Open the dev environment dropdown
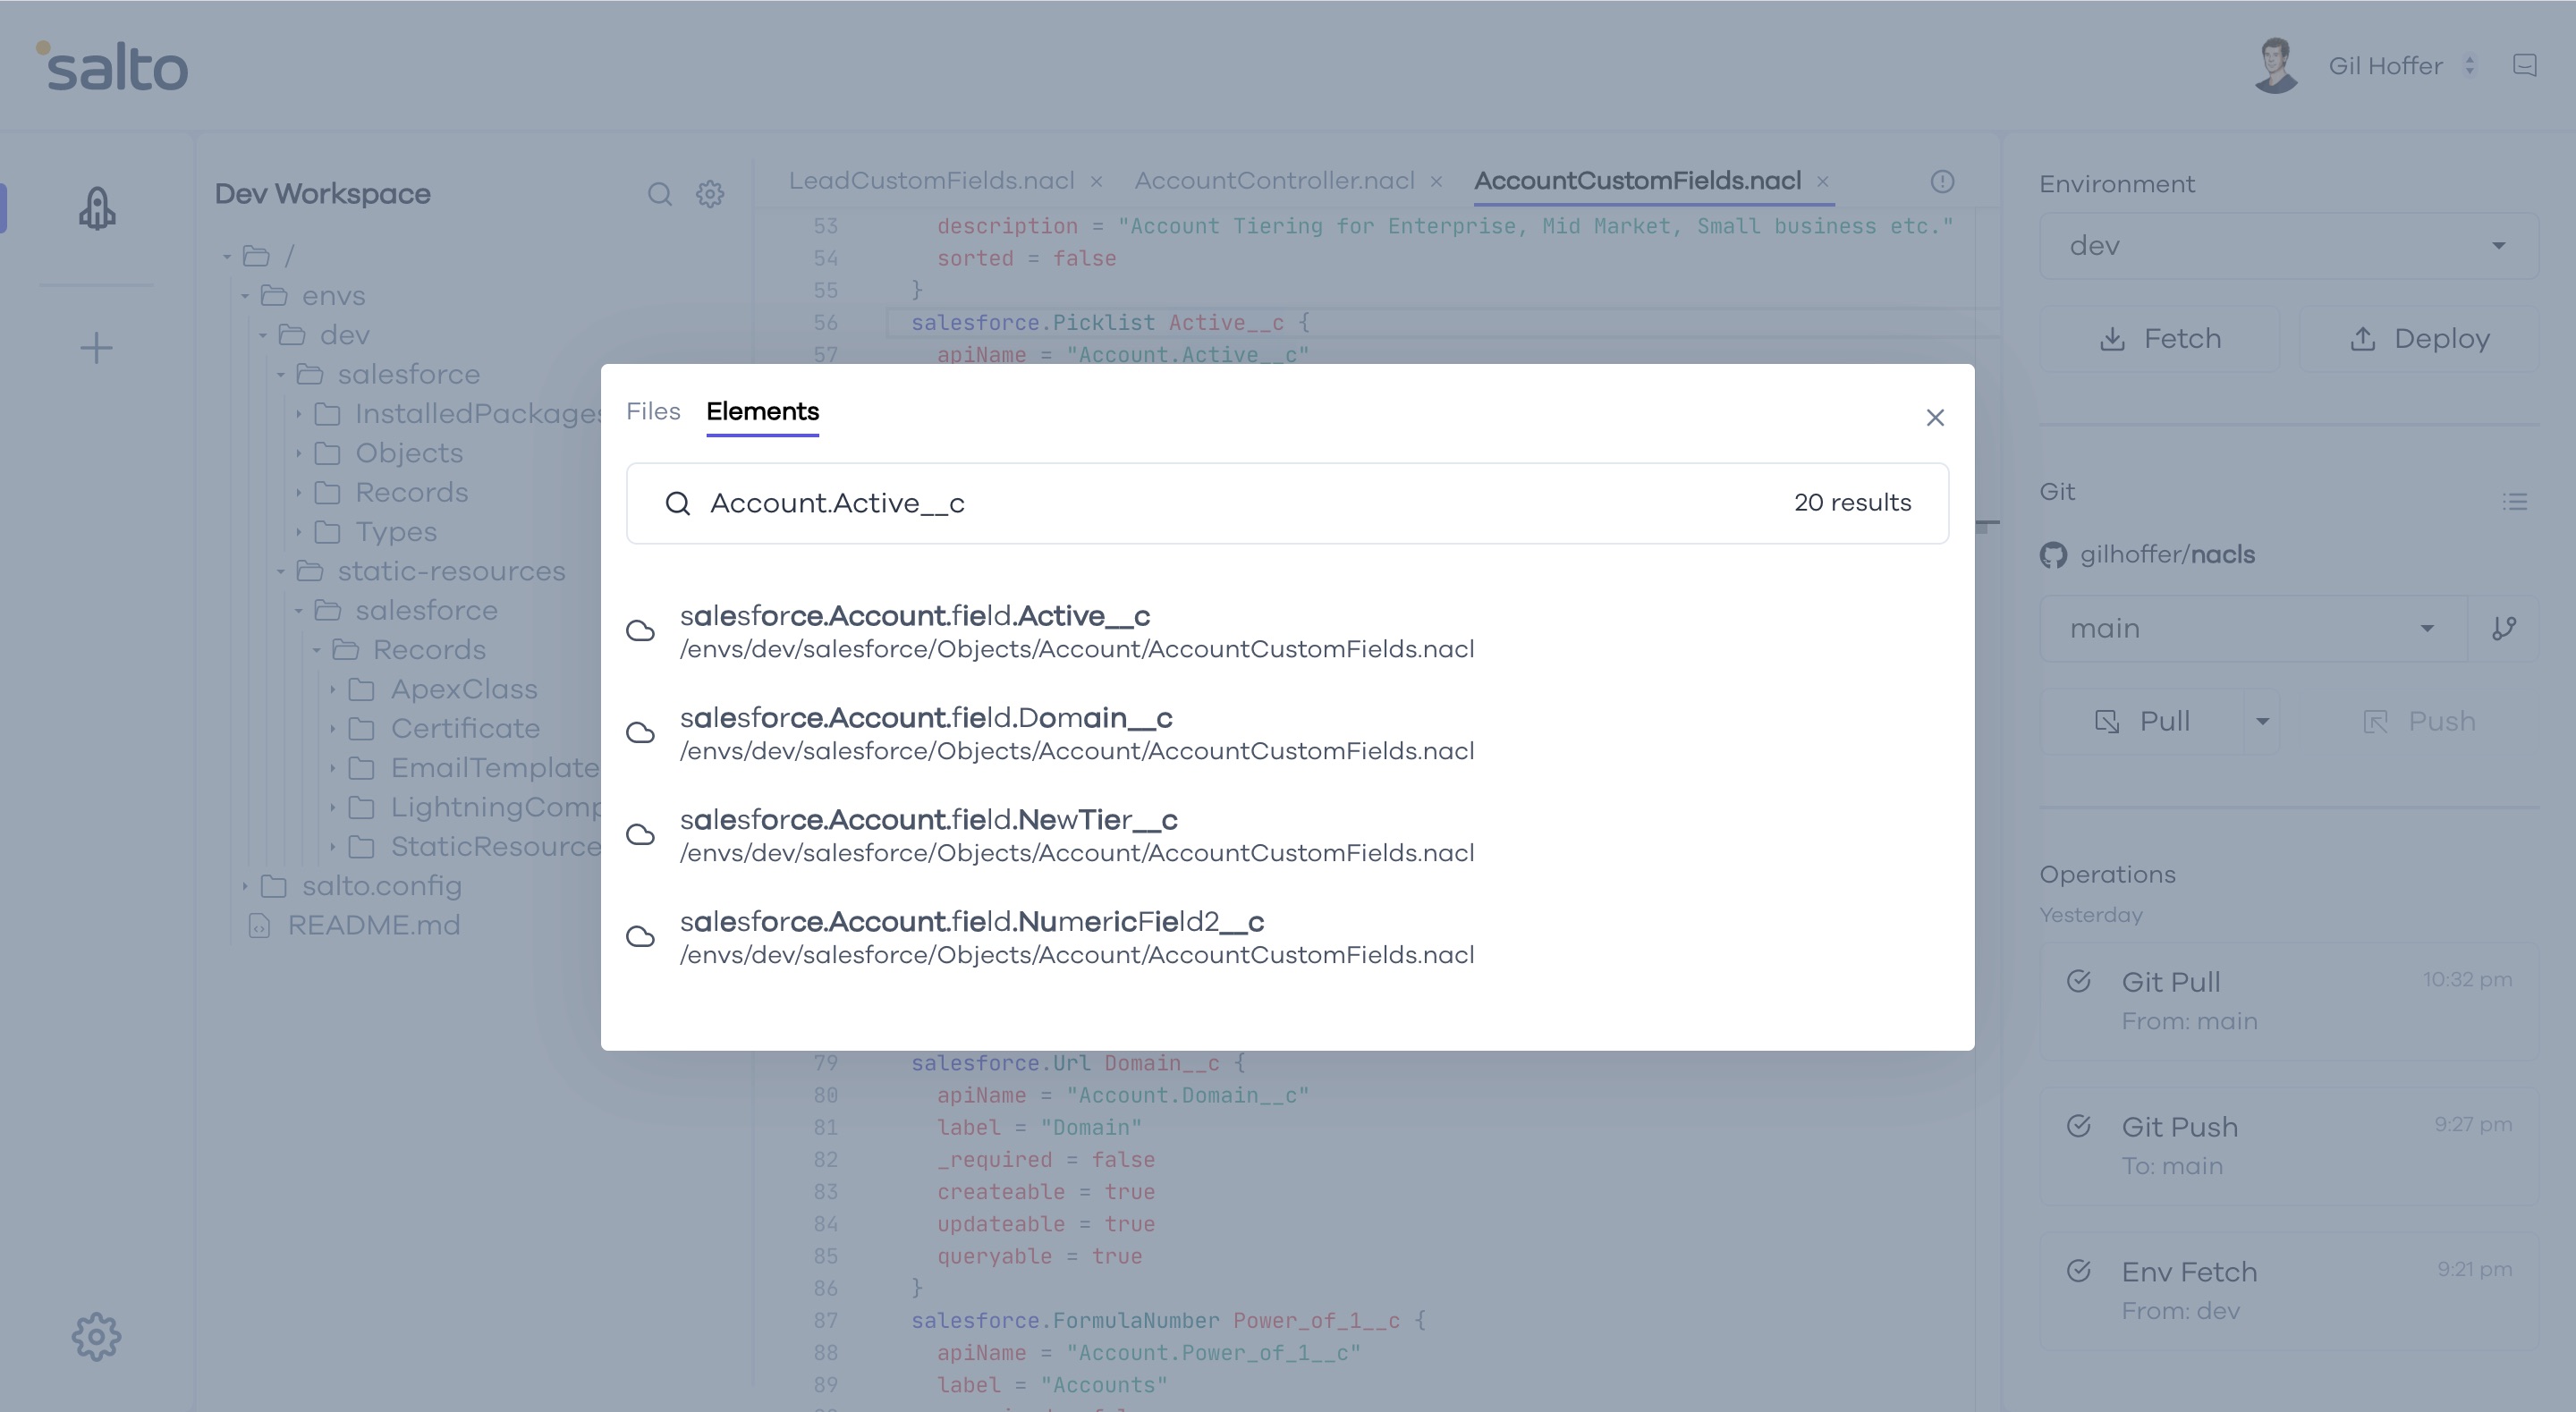This screenshot has height=1412, width=2576. pyautogui.click(x=2288, y=246)
